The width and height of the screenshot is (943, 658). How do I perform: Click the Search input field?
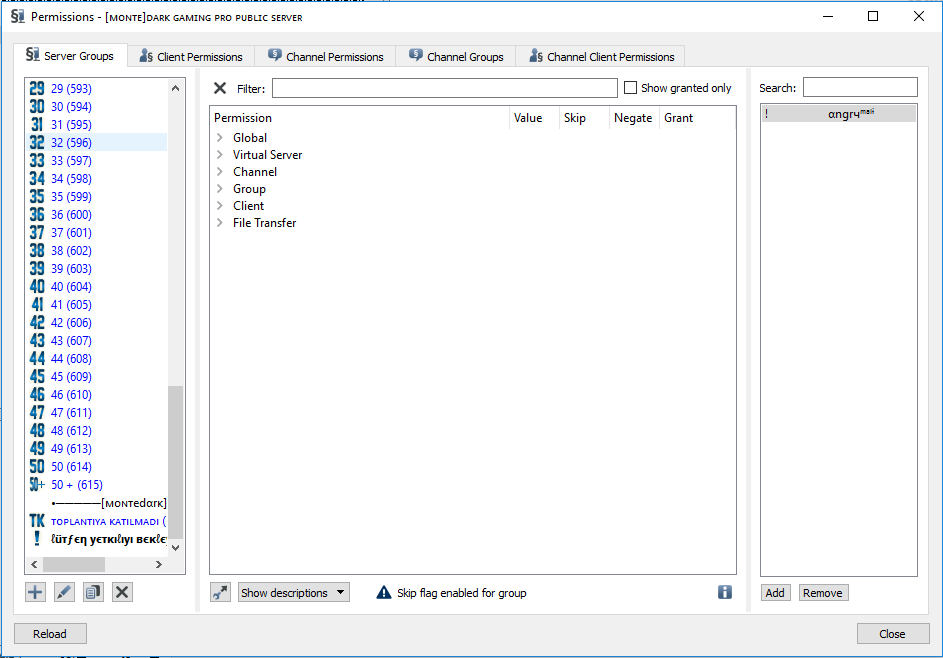pyautogui.click(x=860, y=87)
